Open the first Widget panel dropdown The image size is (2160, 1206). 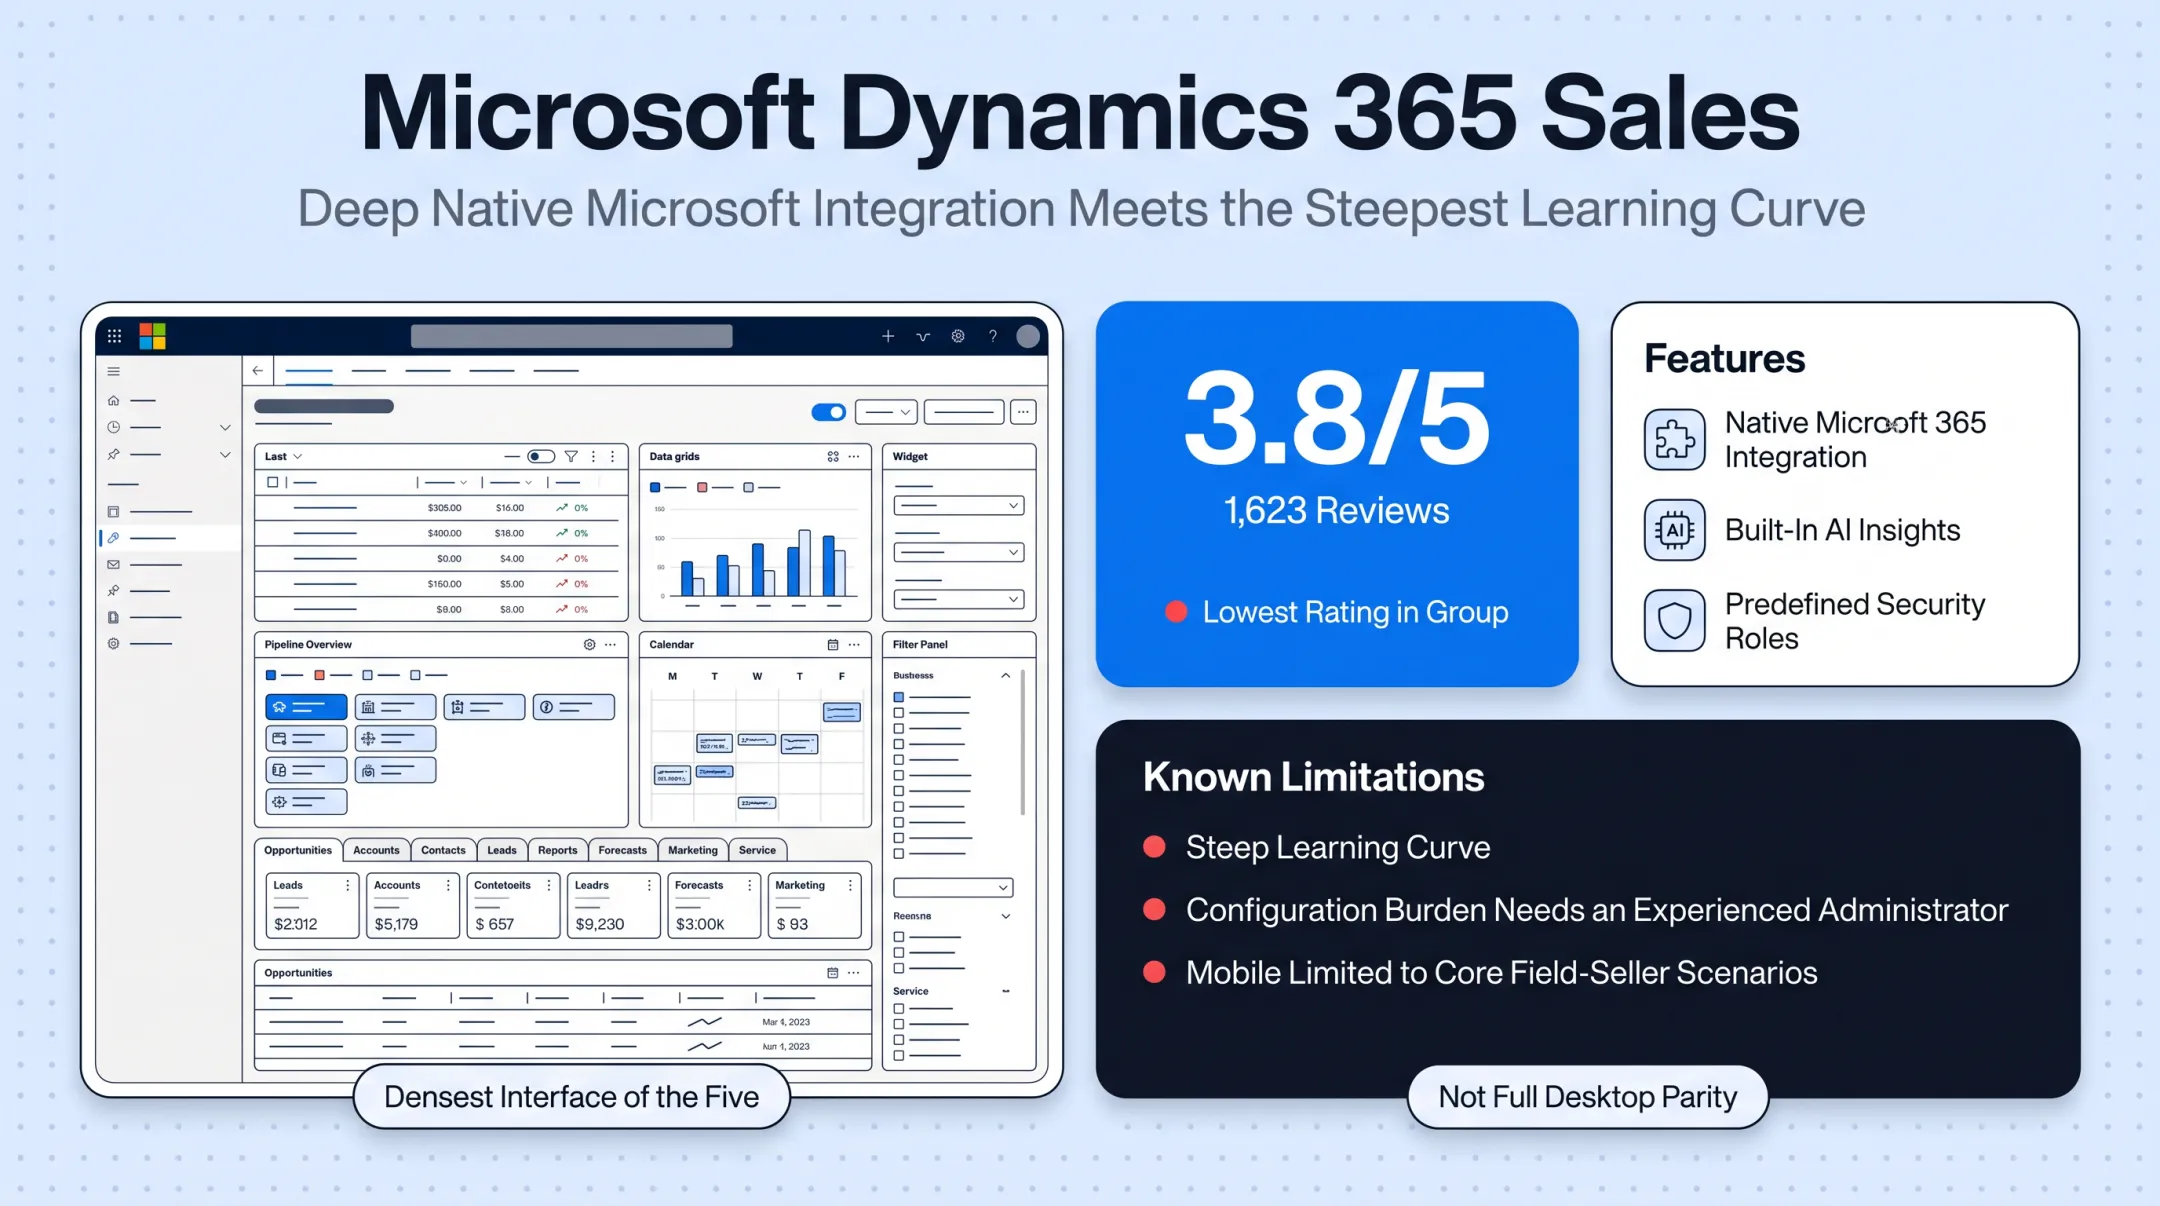(x=958, y=506)
